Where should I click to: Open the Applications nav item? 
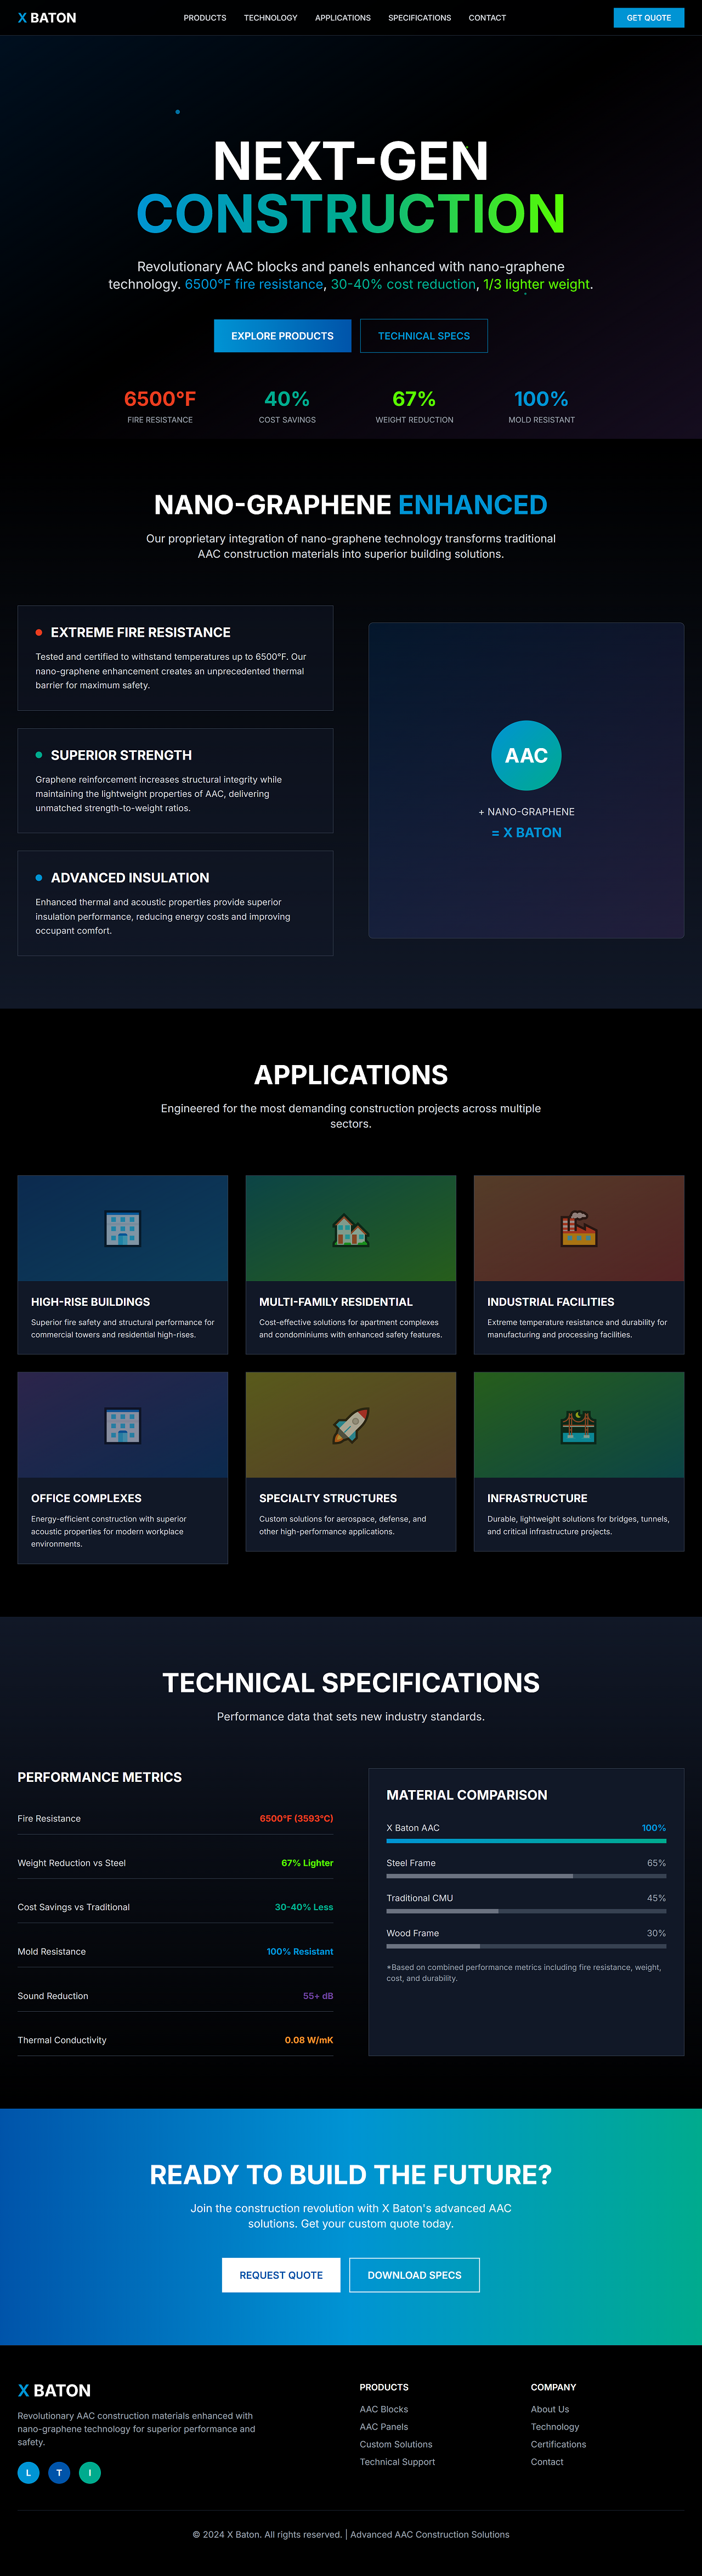343,18
